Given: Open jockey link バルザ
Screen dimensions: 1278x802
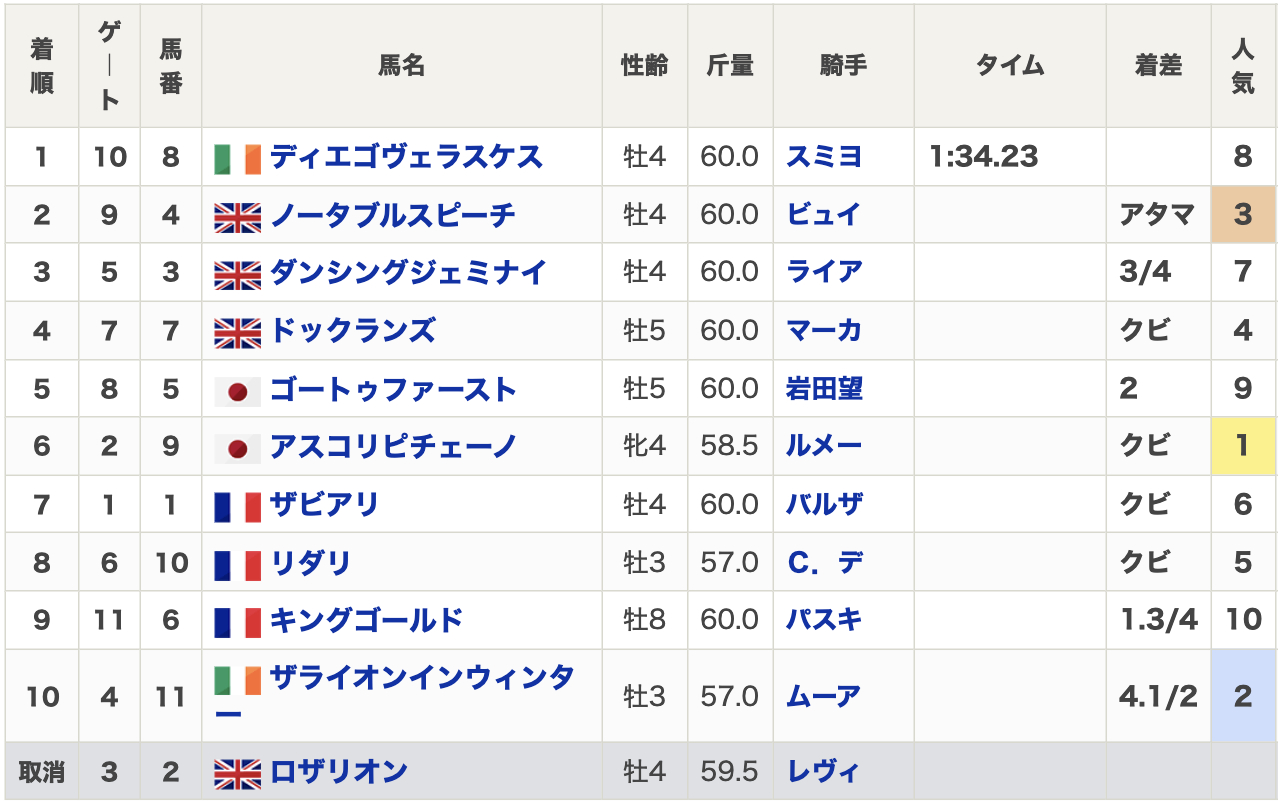Looking at the screenshot, I should pos(824,504).
